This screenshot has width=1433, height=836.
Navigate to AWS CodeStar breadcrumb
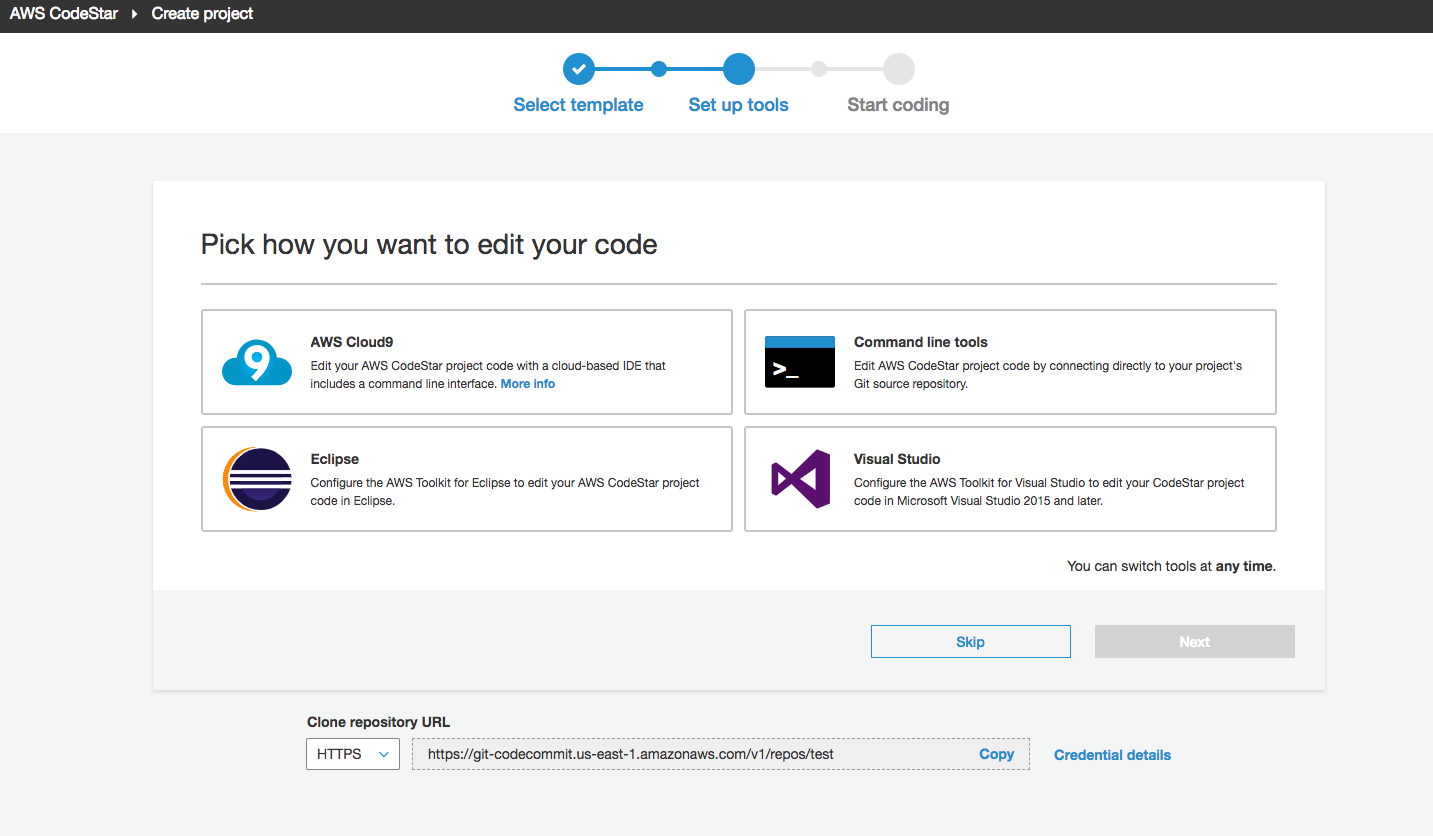63,14
